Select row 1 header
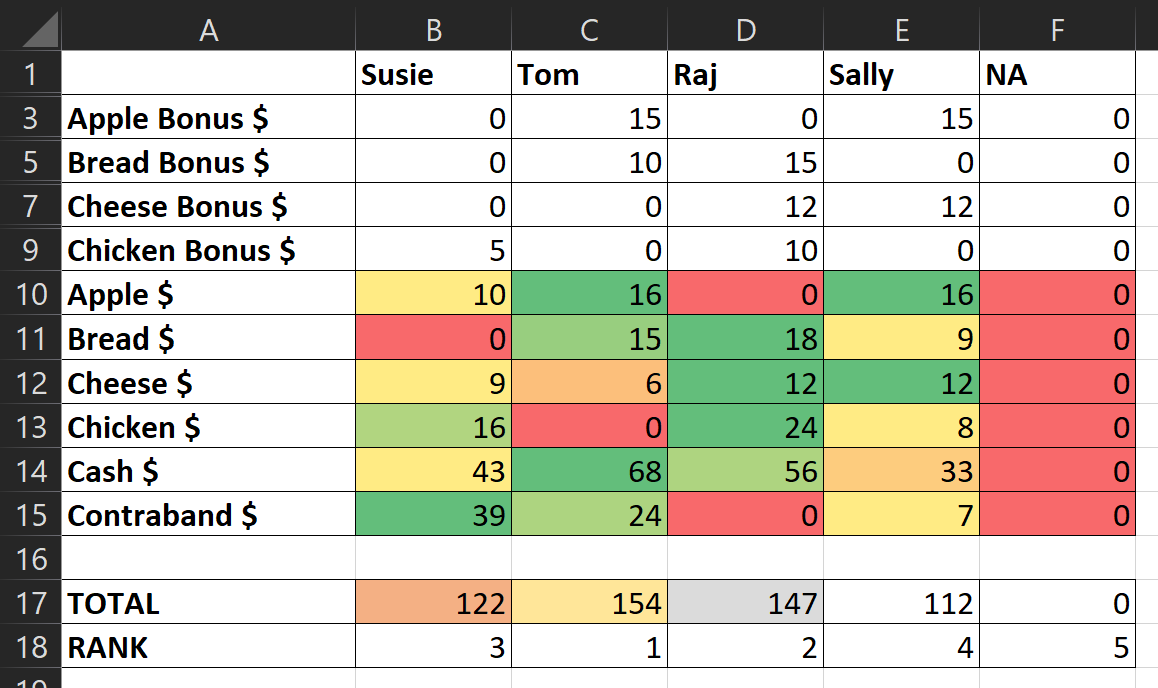This screenshot has height=688, width=1158. (x=30, y=73)
